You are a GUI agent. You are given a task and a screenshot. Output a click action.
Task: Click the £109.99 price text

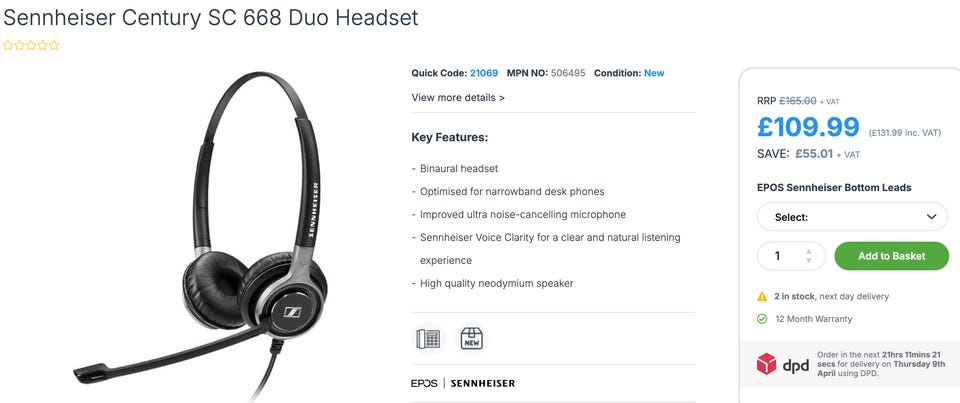coord(808,127)
